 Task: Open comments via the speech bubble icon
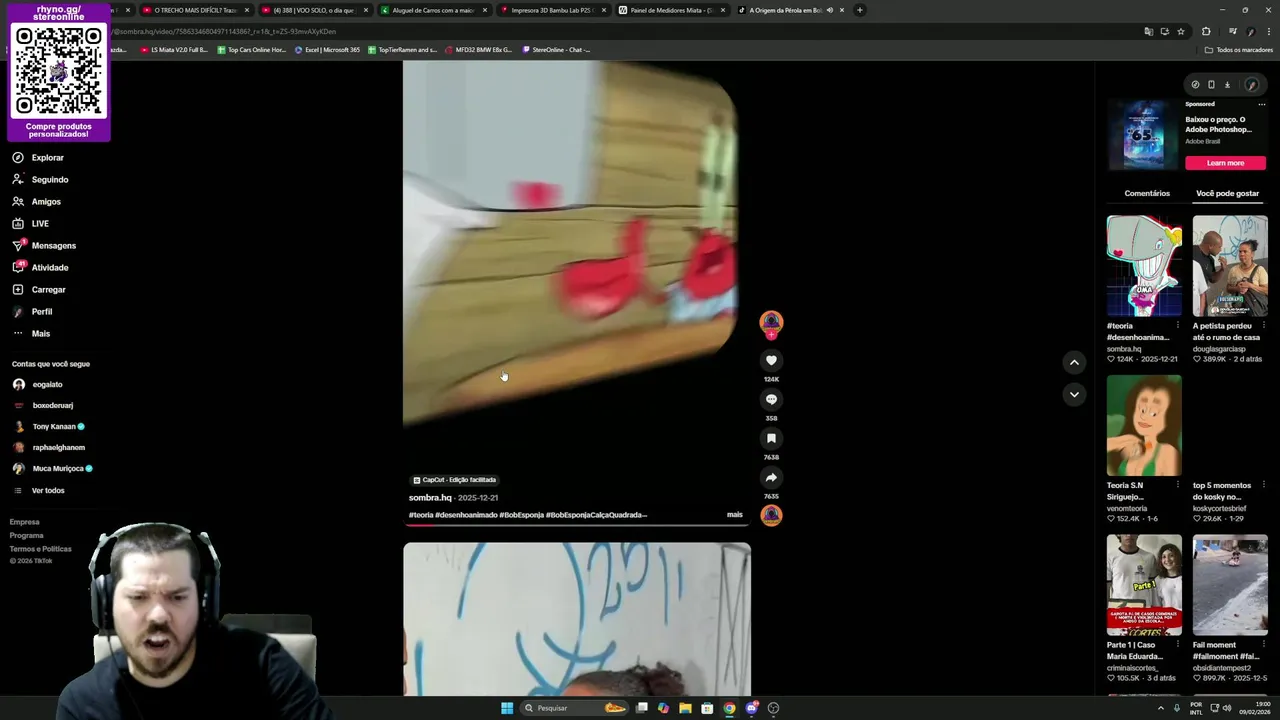[771, 399]
